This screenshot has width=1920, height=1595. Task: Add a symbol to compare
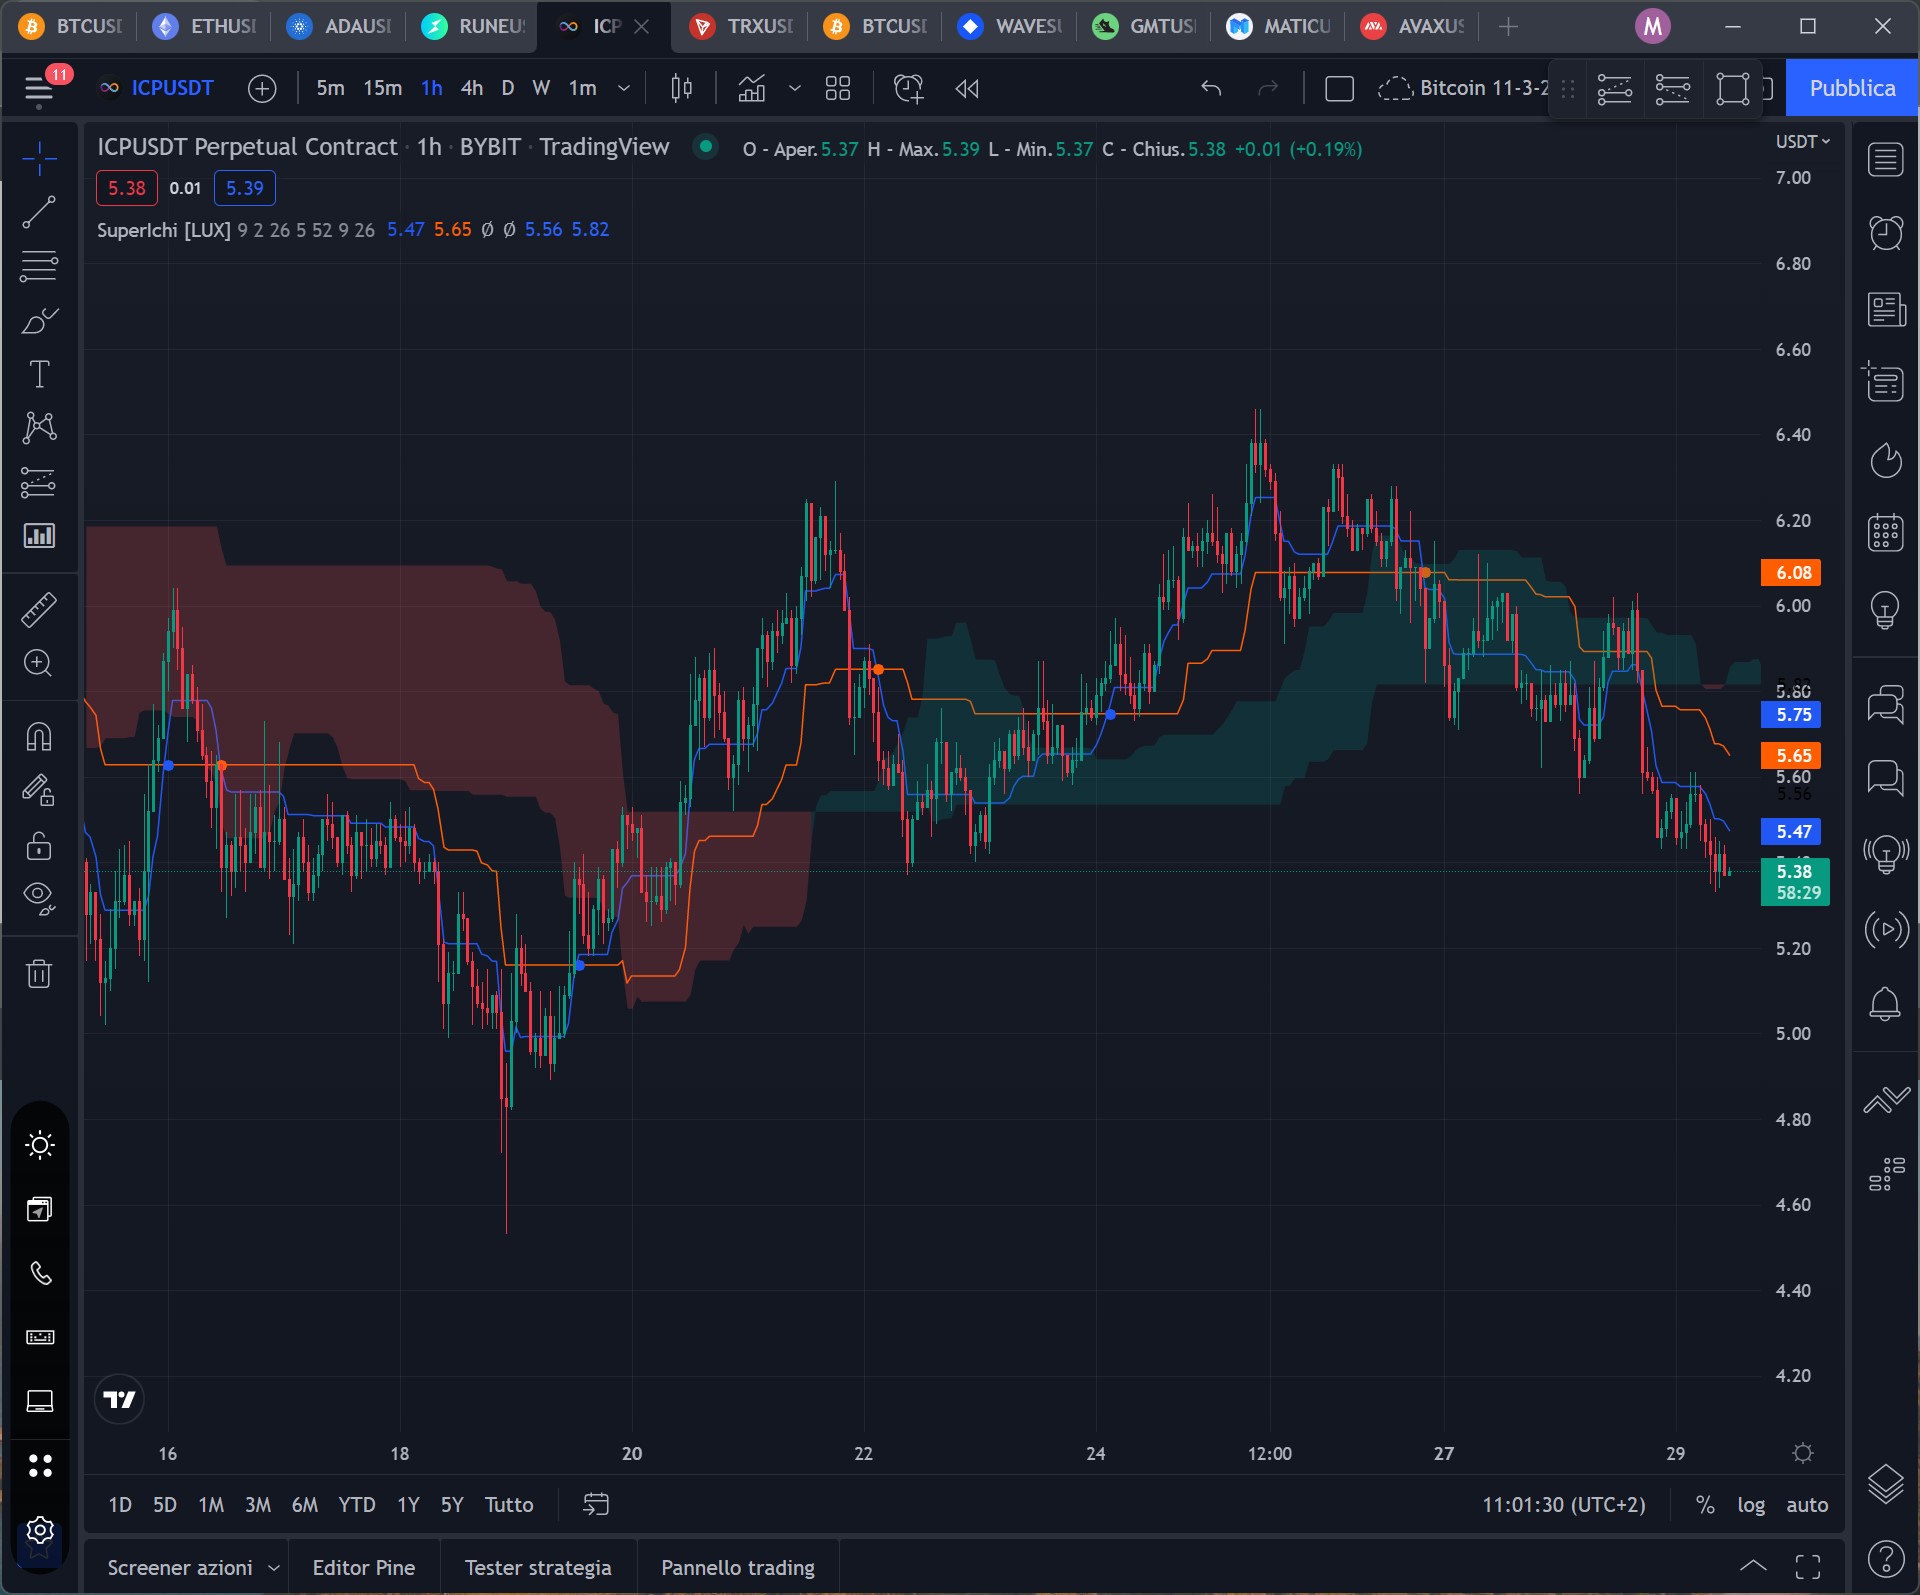pyautogui.click(x=262, y=89)
